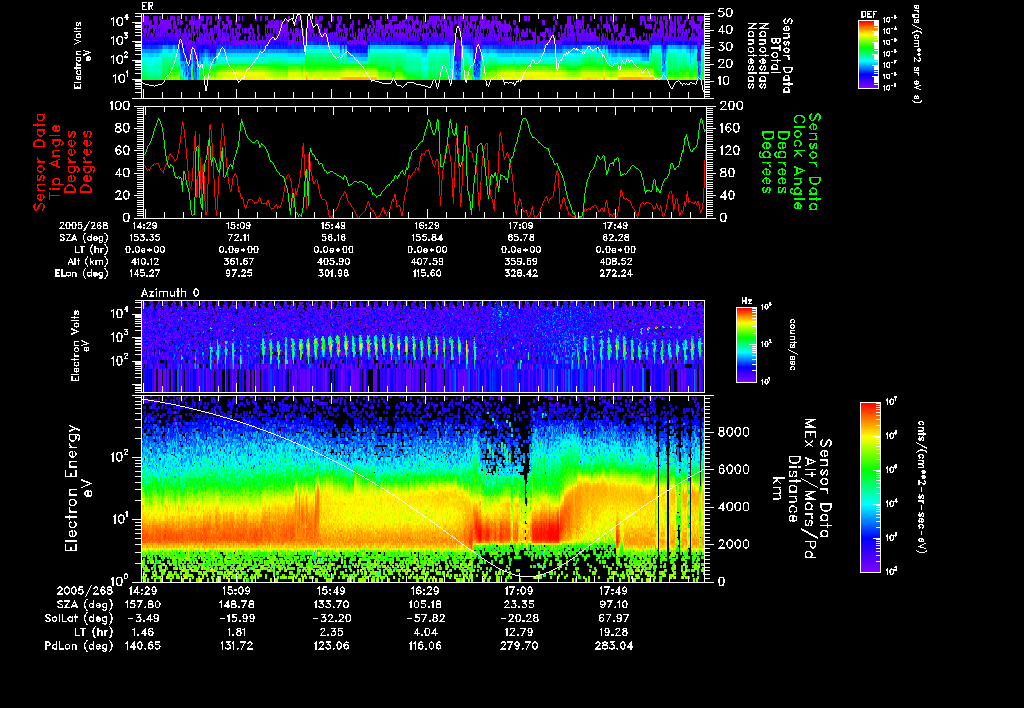This screenshot has width=1024, height=708.
Task: Select PdLon value 283.04
Action: pos(614,645)
